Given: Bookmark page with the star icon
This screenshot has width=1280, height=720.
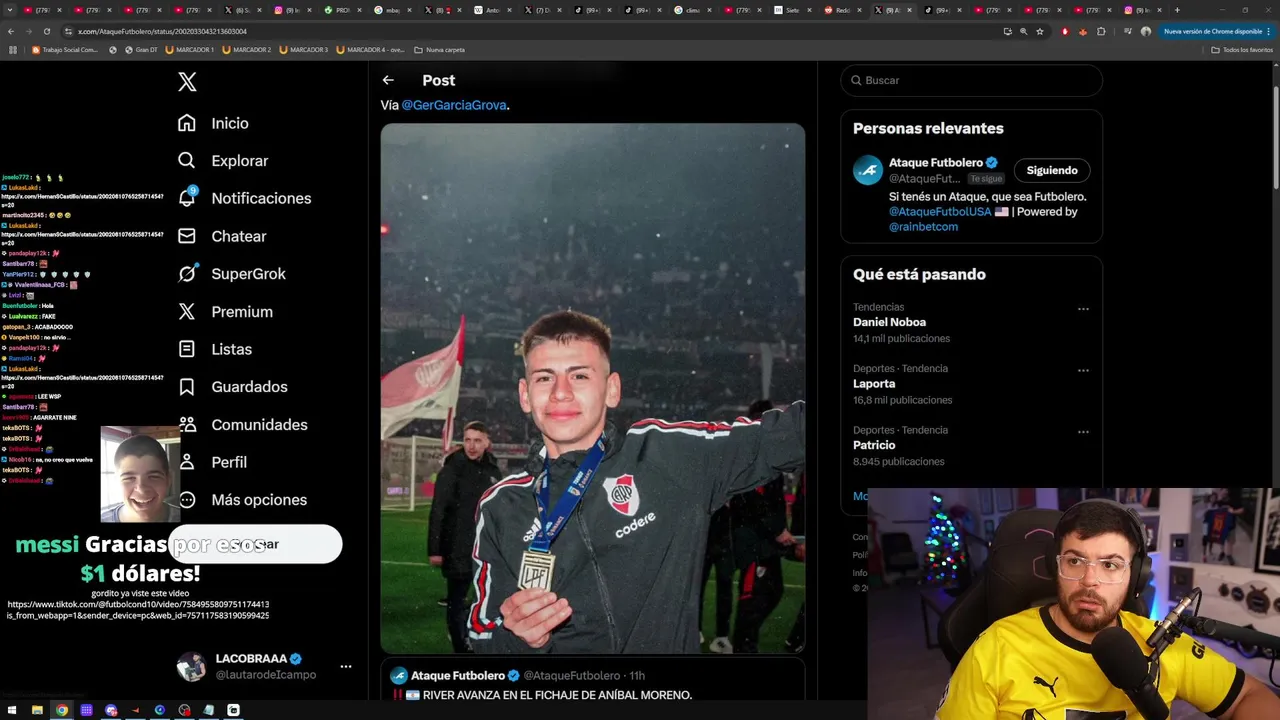Looking at the screenshot, I should point(1040,31).
